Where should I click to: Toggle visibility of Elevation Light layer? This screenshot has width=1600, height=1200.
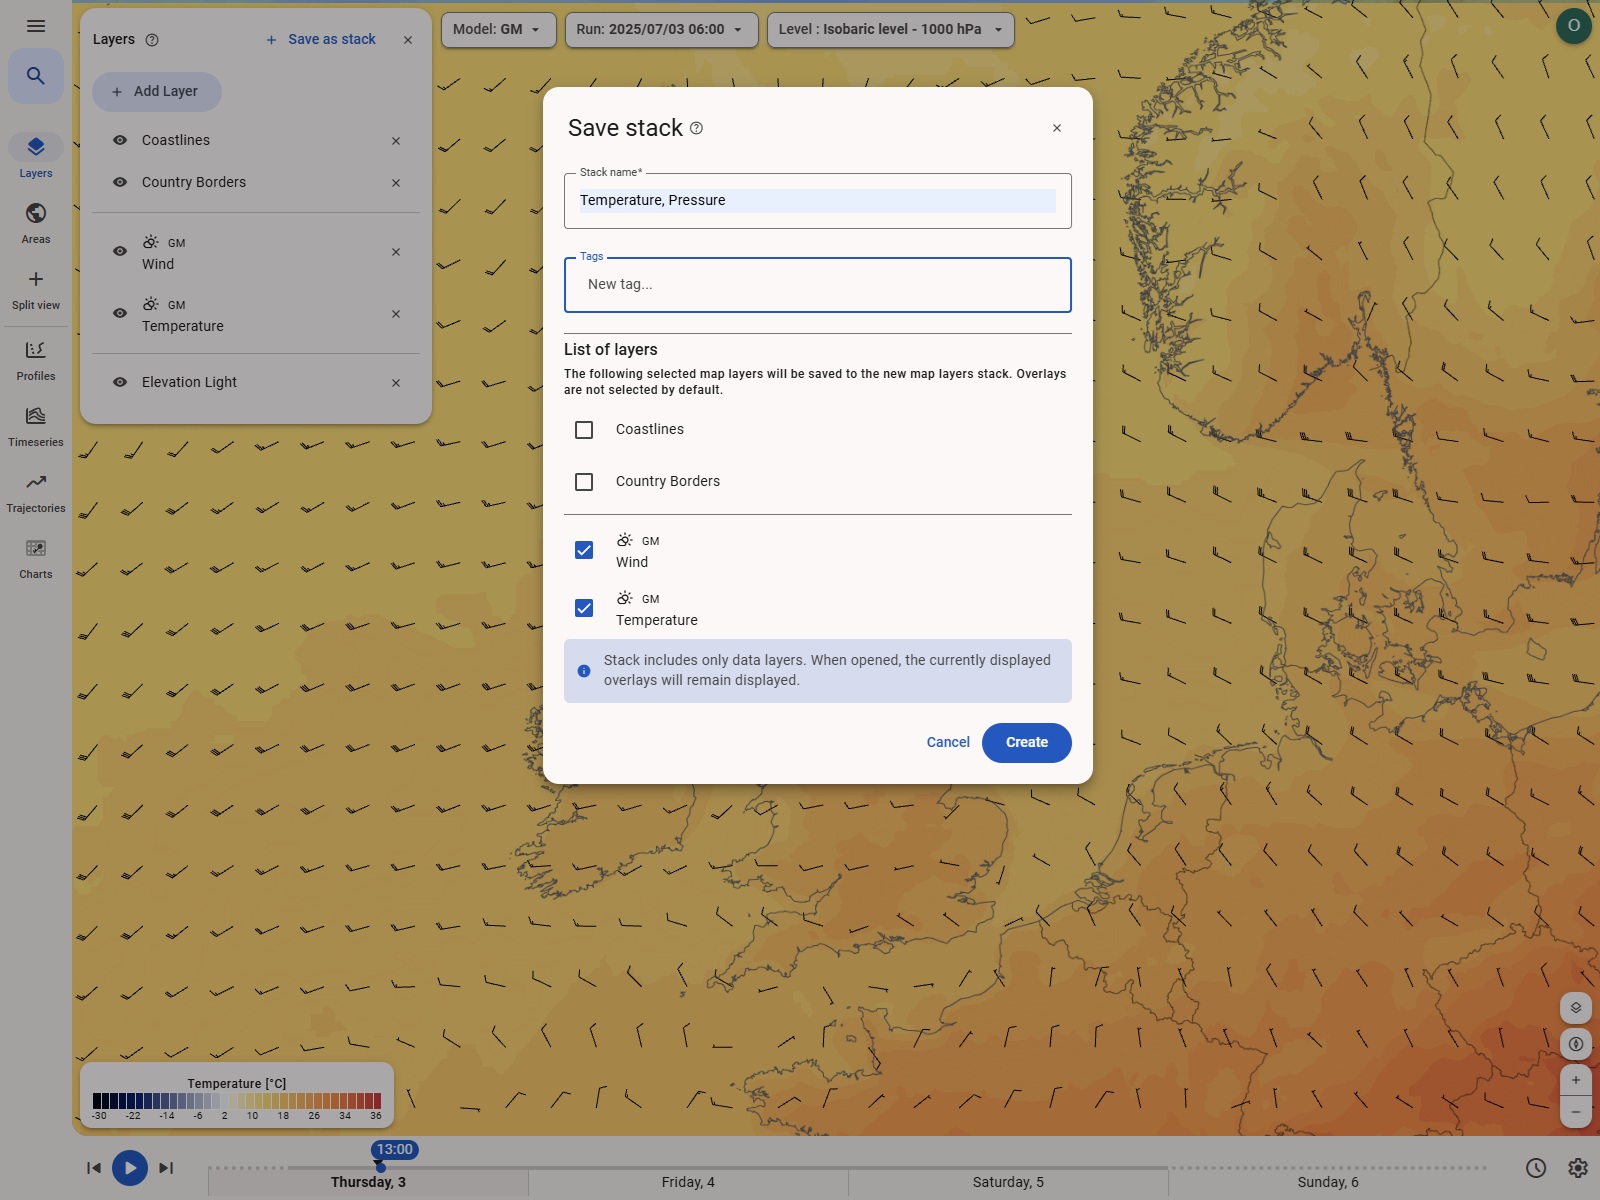pyautogui.click(x=120, y=382)
